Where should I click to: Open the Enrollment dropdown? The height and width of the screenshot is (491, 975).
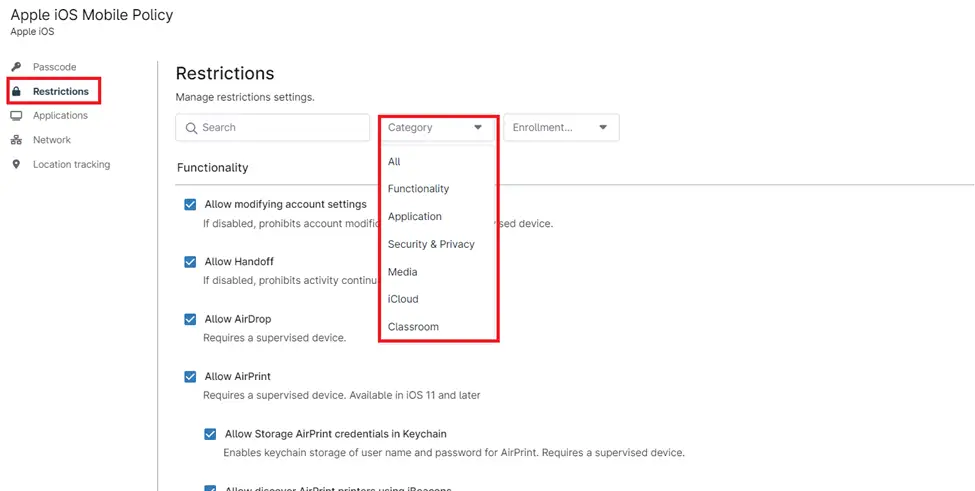click(561, 127)
